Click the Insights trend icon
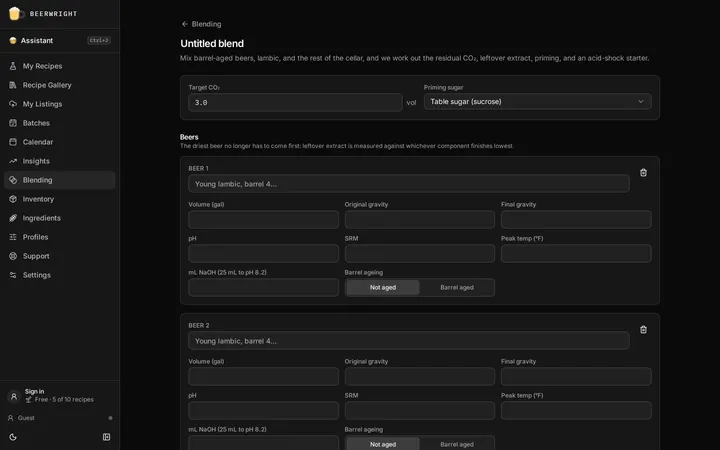Screen dimensions: 720x450 click(x=13, y=161)
